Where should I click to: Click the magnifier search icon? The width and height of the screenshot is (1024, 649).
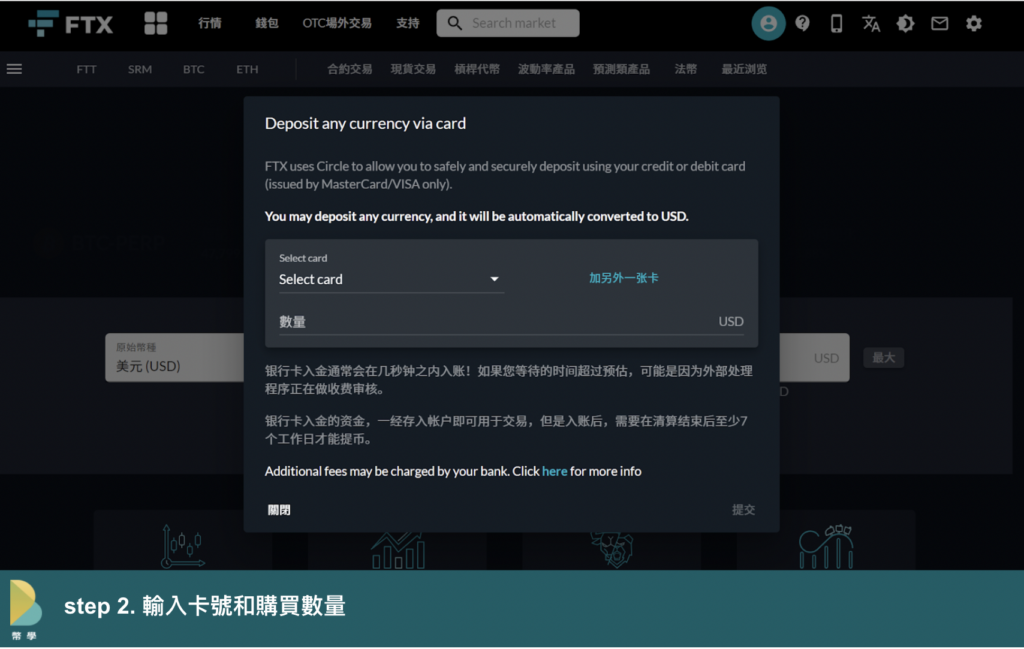click(455, 24)
